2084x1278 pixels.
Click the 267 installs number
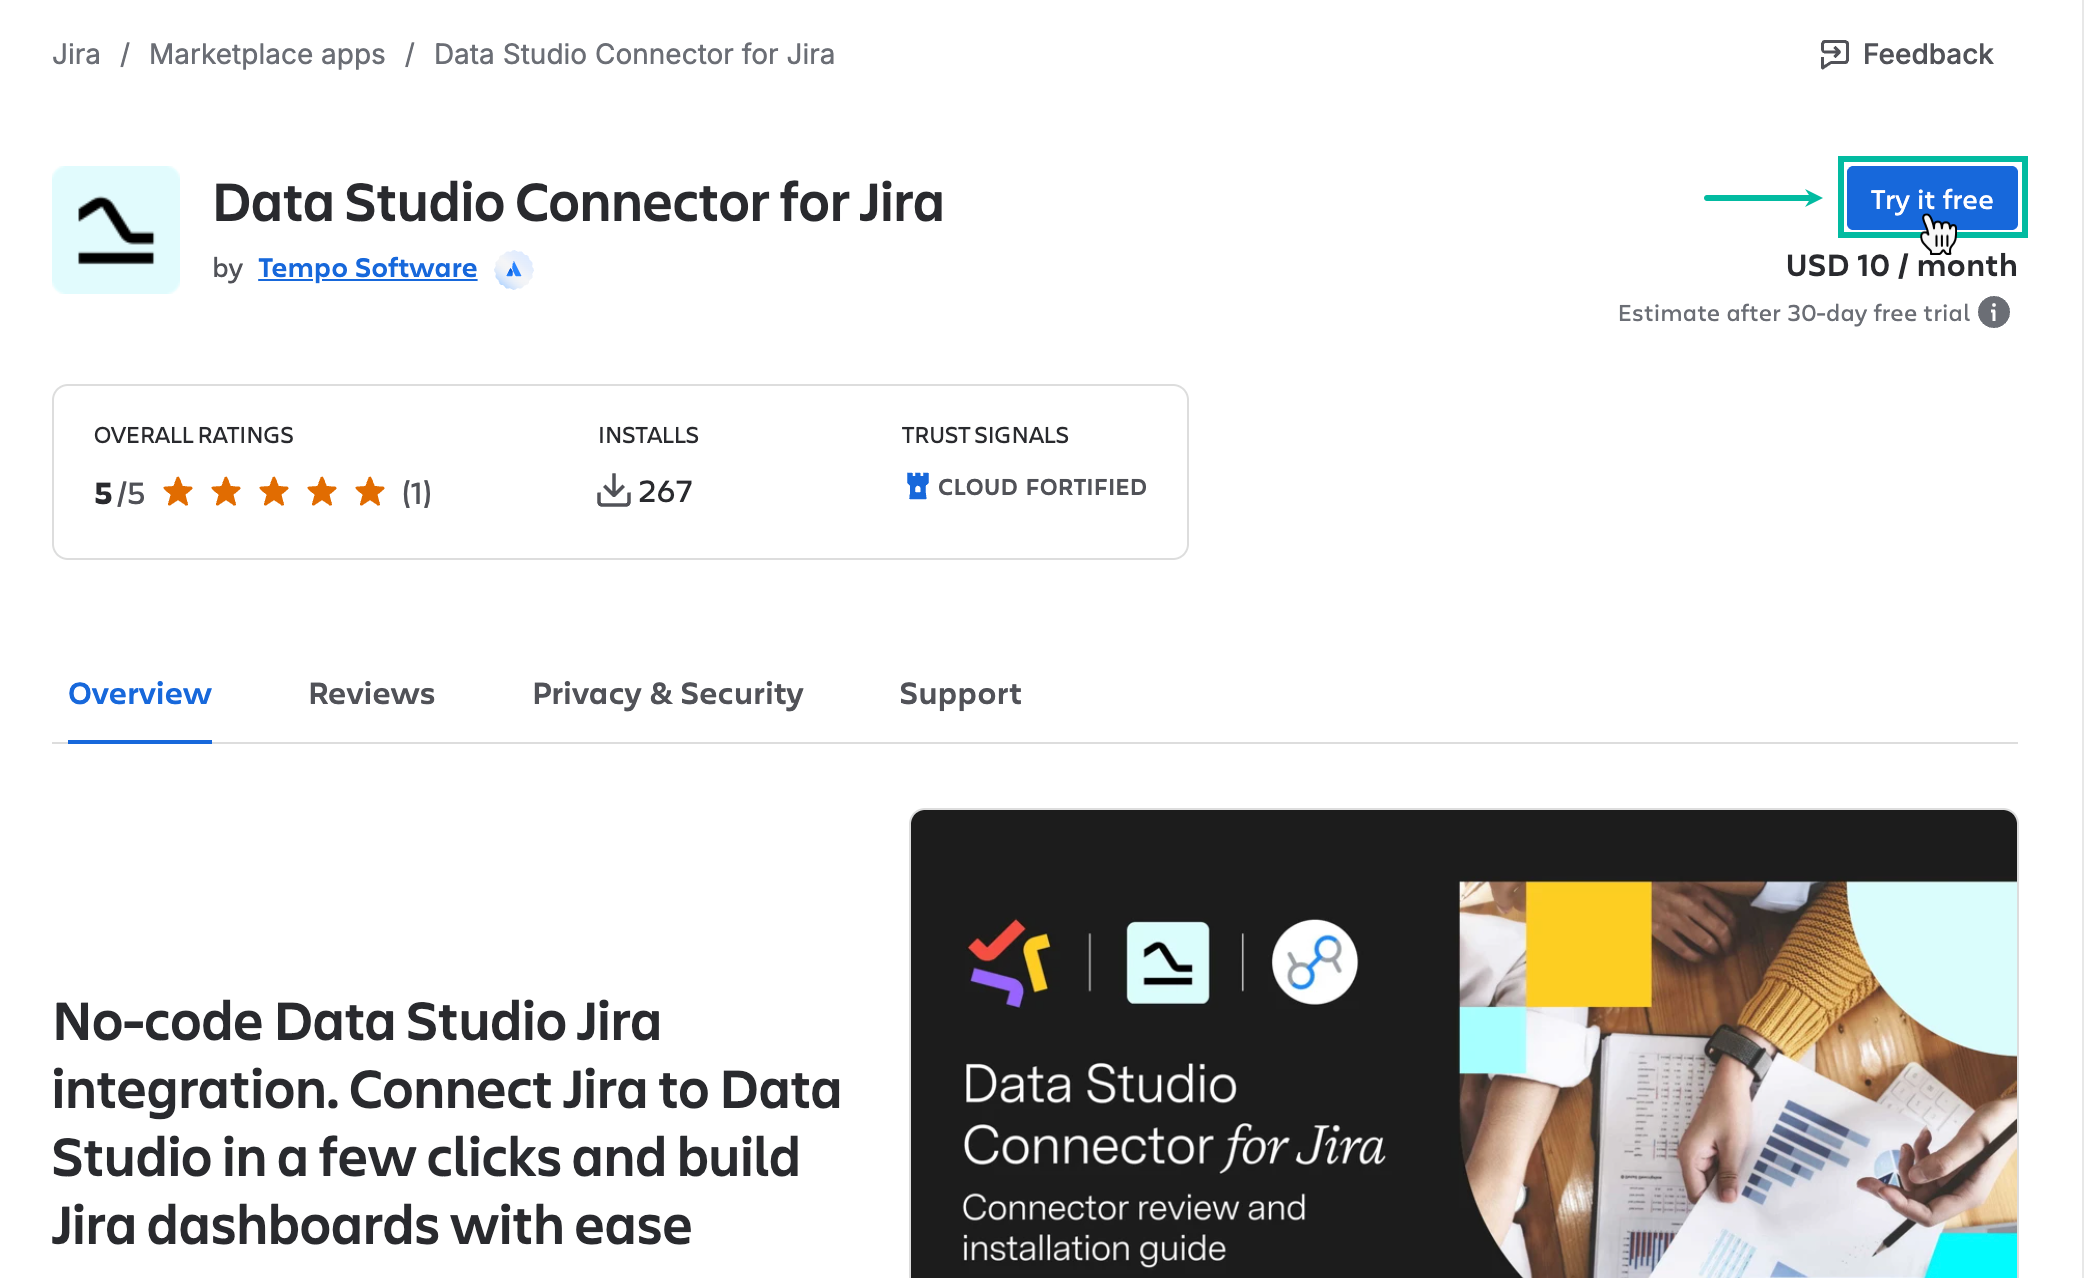[665, 491]
